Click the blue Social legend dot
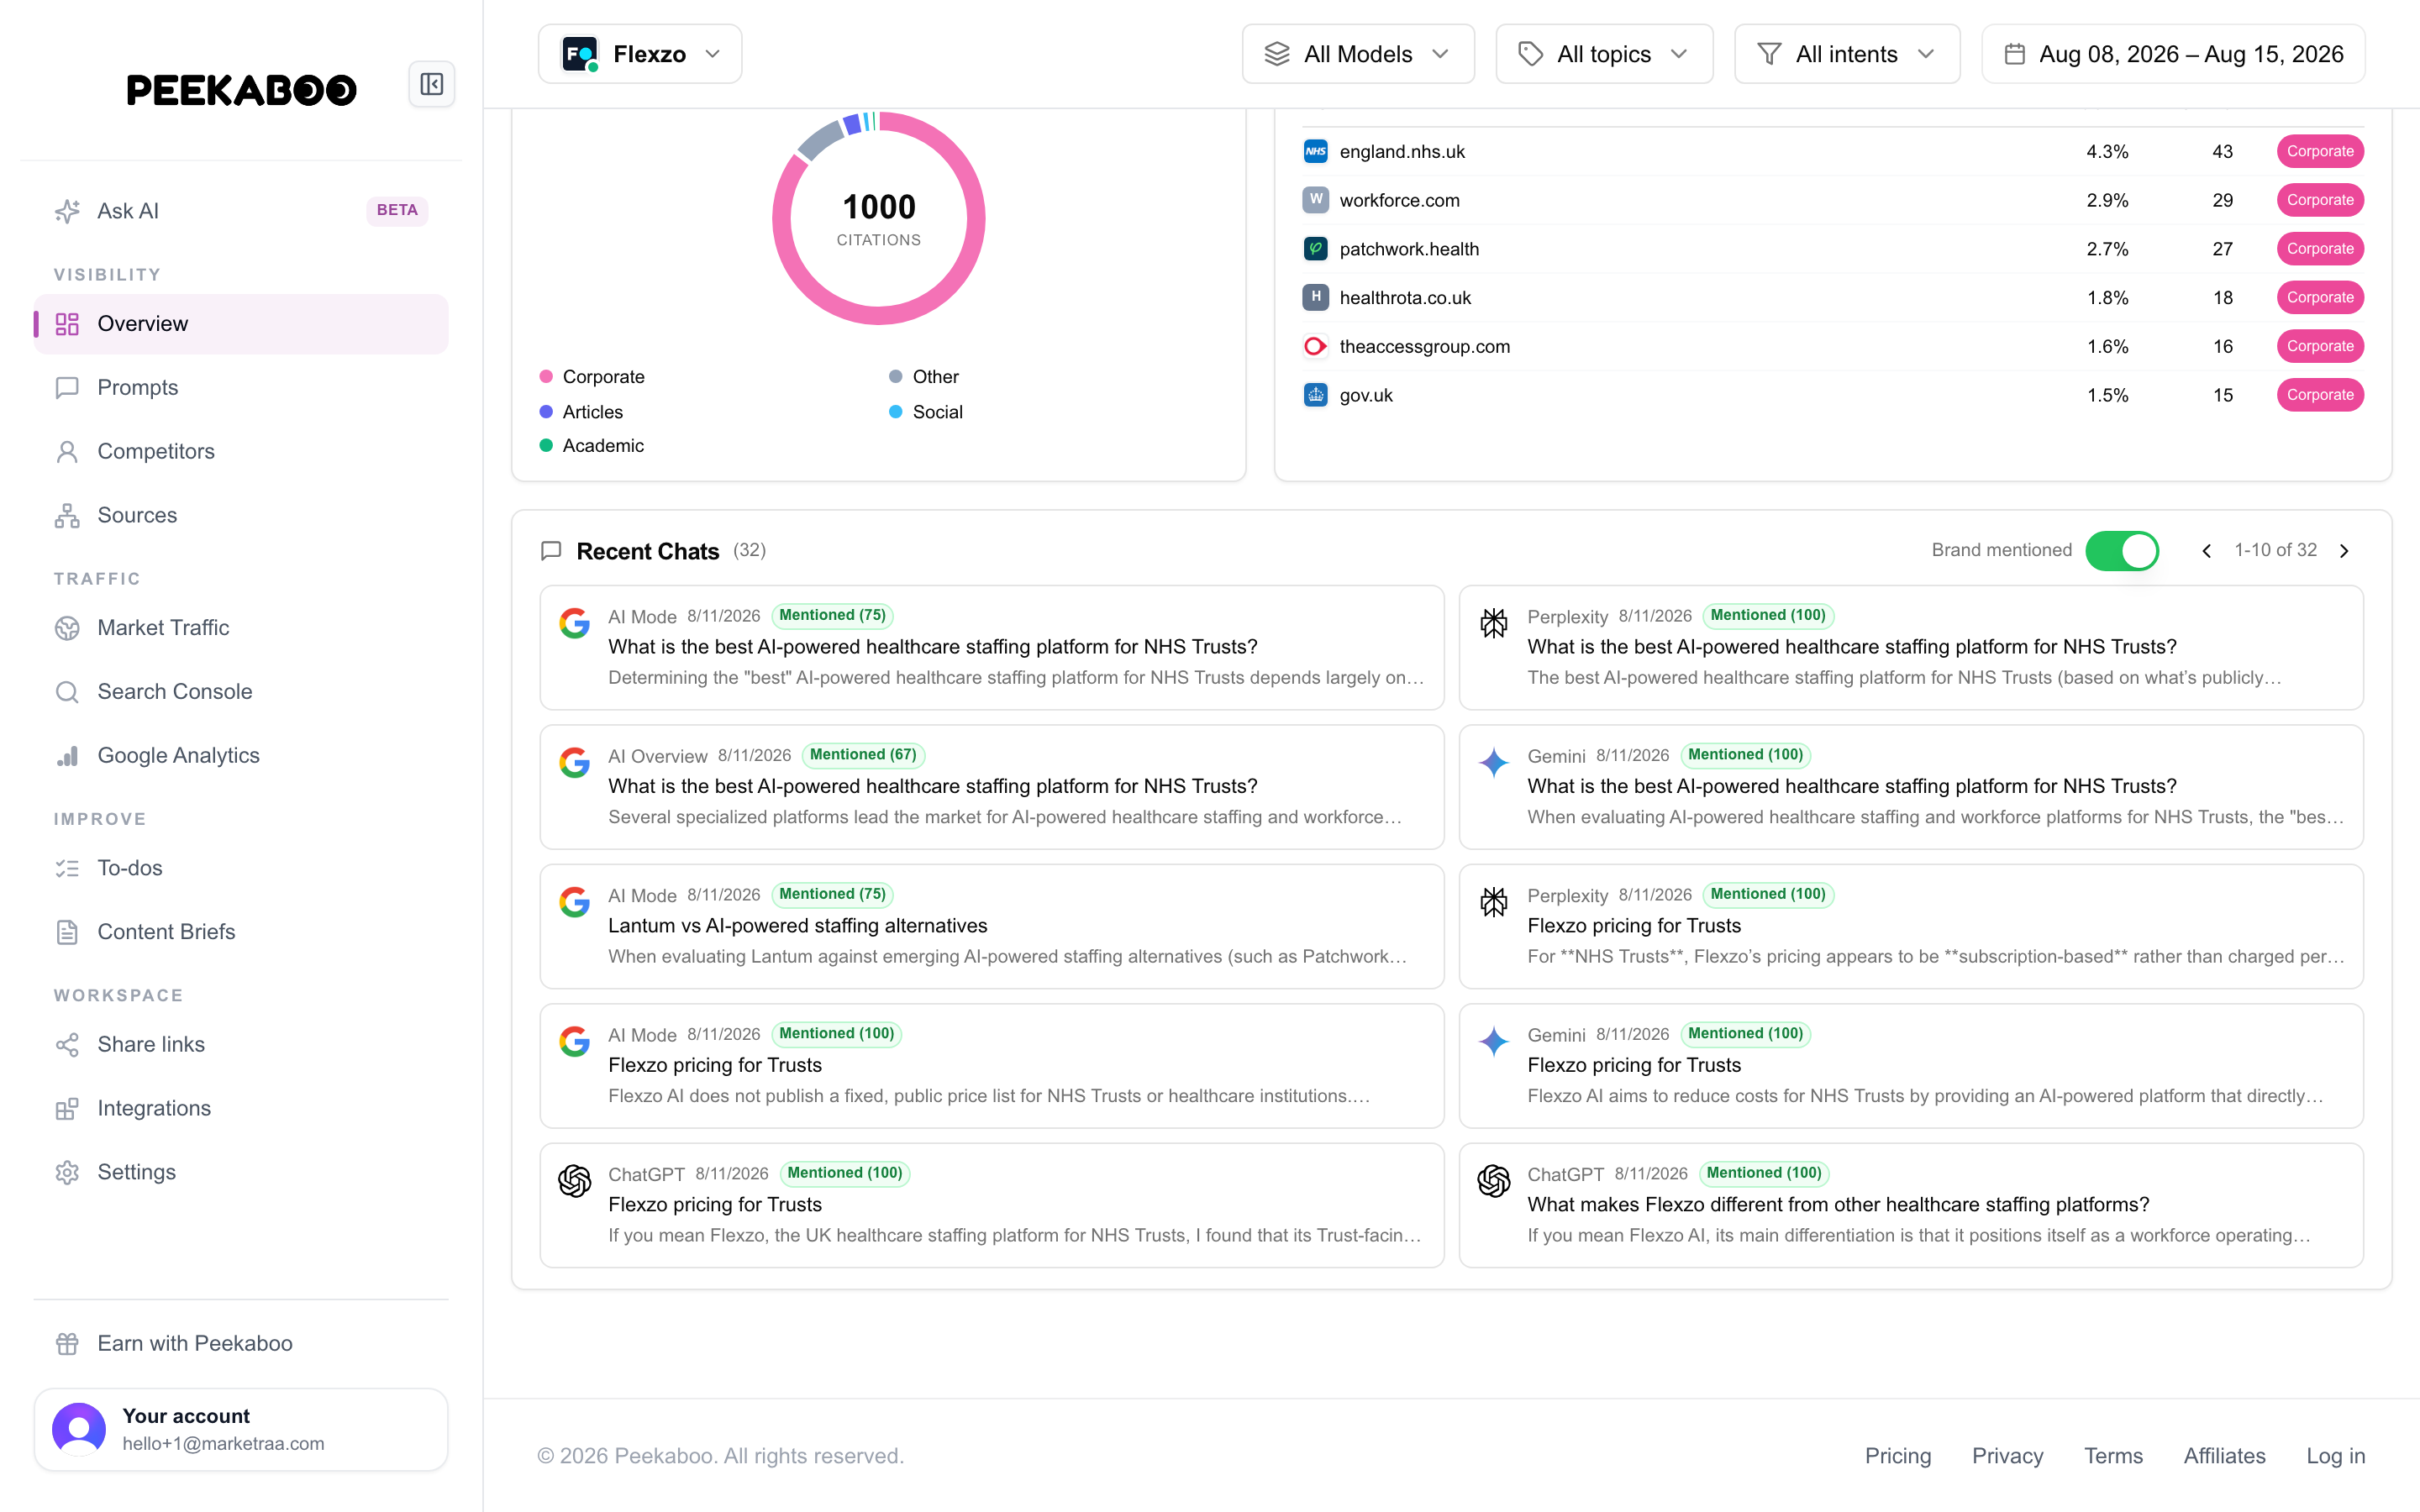 pos(896,412)
